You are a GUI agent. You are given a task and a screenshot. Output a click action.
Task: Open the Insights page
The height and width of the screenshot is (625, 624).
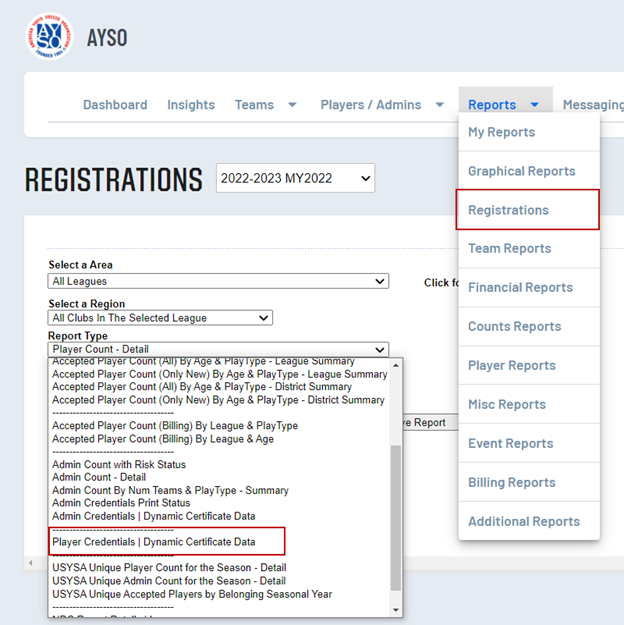(x=191, y=105)
